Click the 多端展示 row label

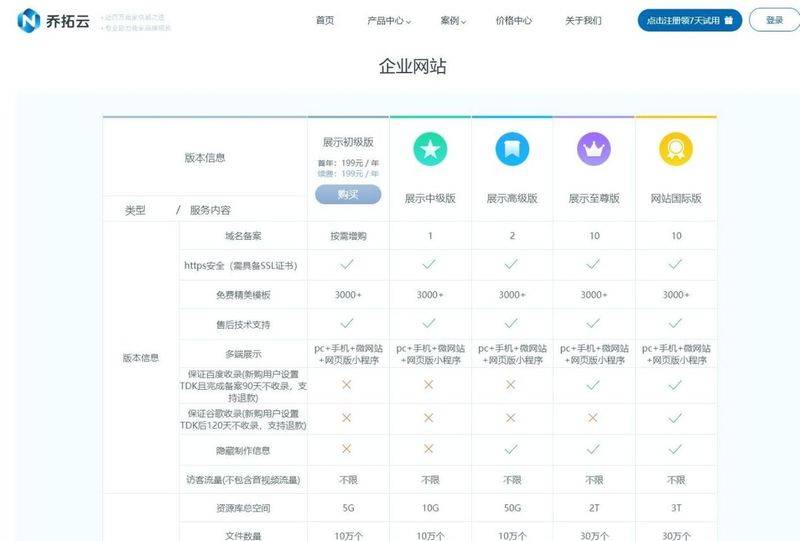(x=243, y=354)
